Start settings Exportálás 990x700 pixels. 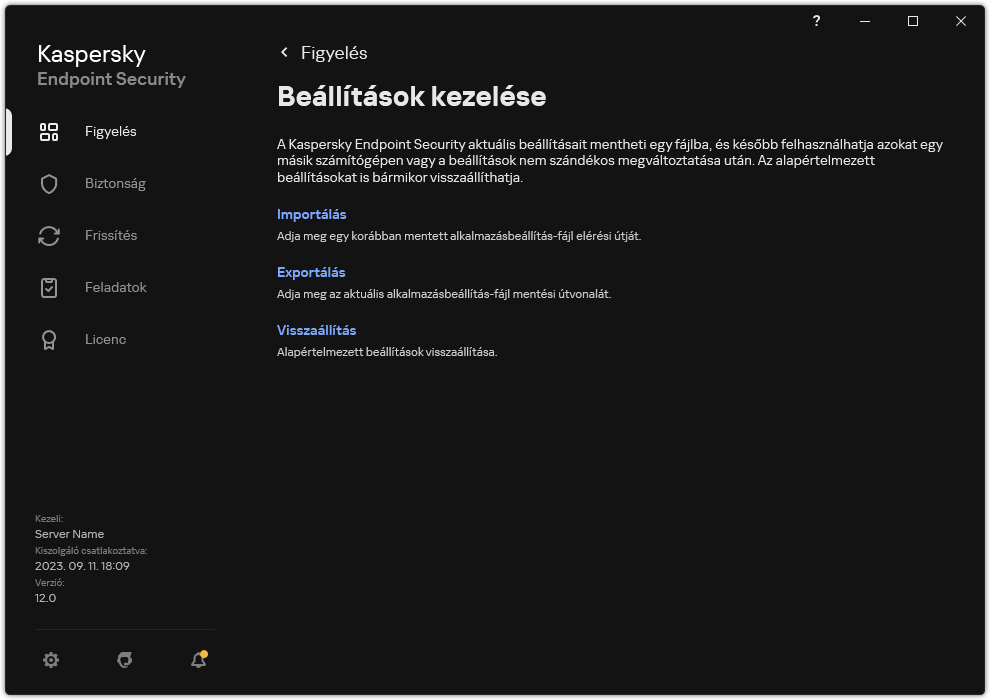point(309,272)
